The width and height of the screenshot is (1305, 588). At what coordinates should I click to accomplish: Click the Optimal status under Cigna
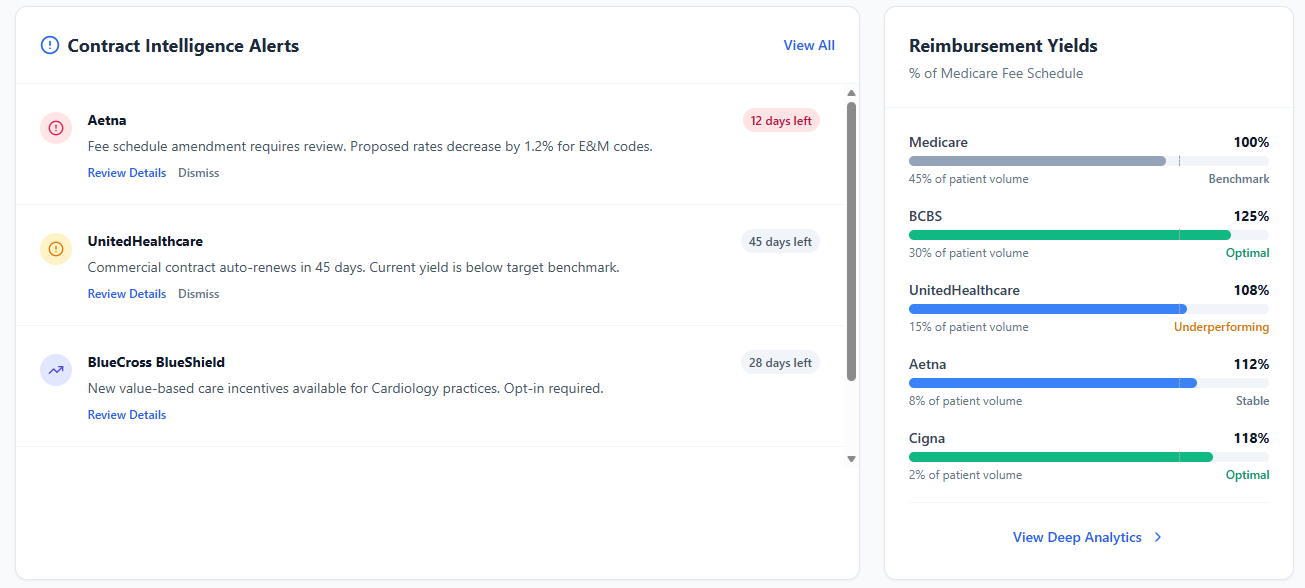1248,476
